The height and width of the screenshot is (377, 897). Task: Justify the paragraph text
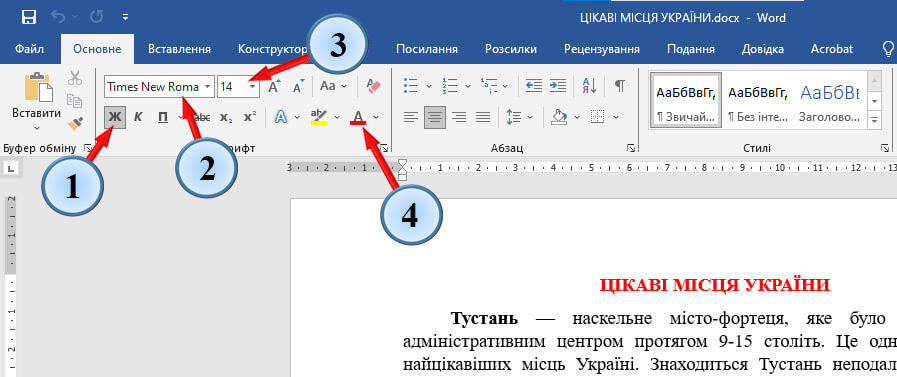pyautogui.click(x=483, y=117)
